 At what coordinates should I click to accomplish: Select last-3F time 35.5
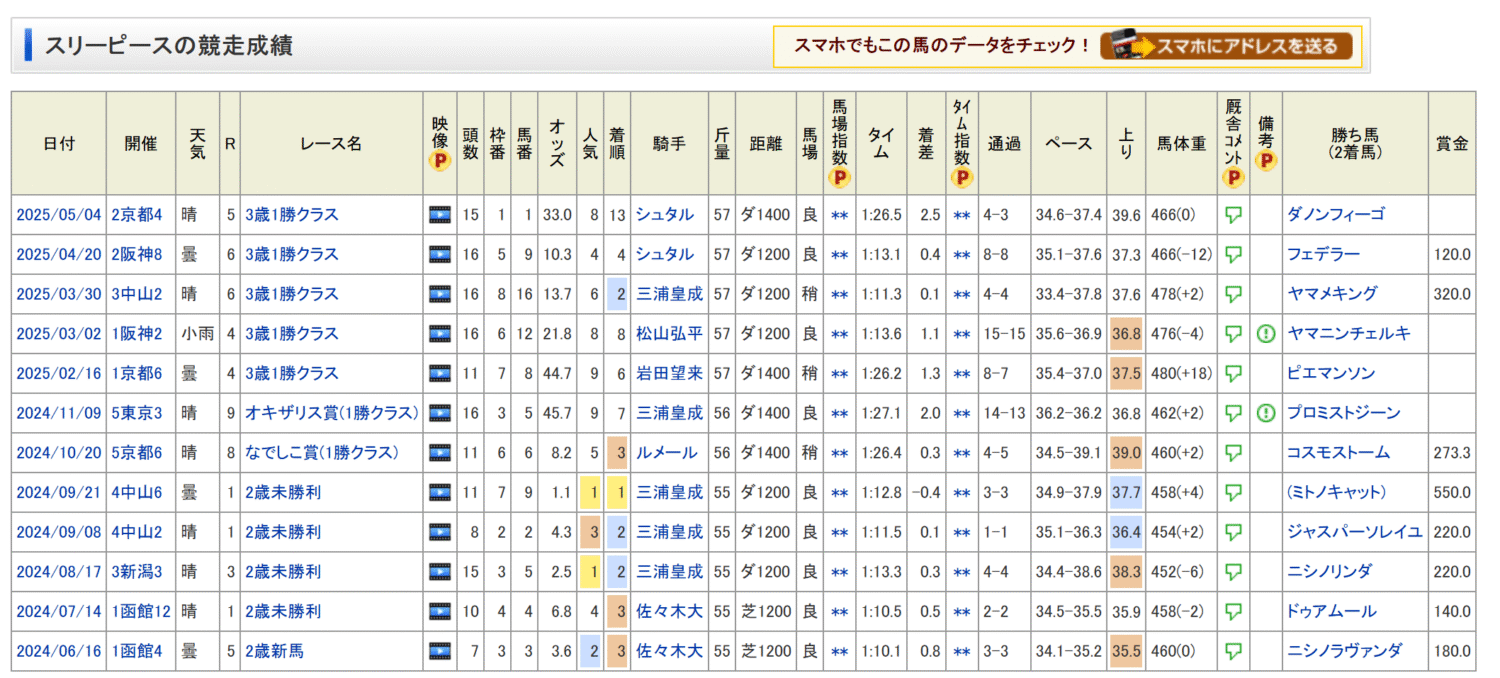1127,651
